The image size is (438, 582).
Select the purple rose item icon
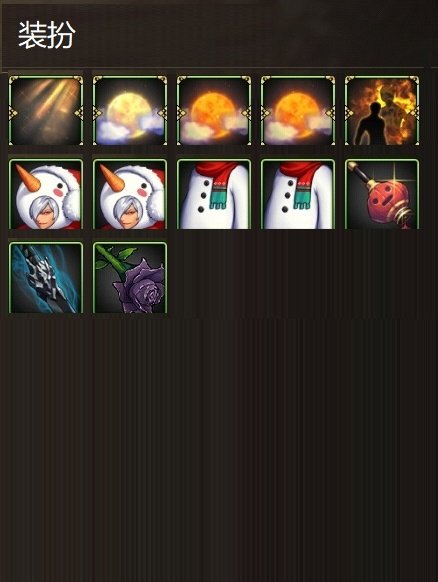[x=130, y=278]
